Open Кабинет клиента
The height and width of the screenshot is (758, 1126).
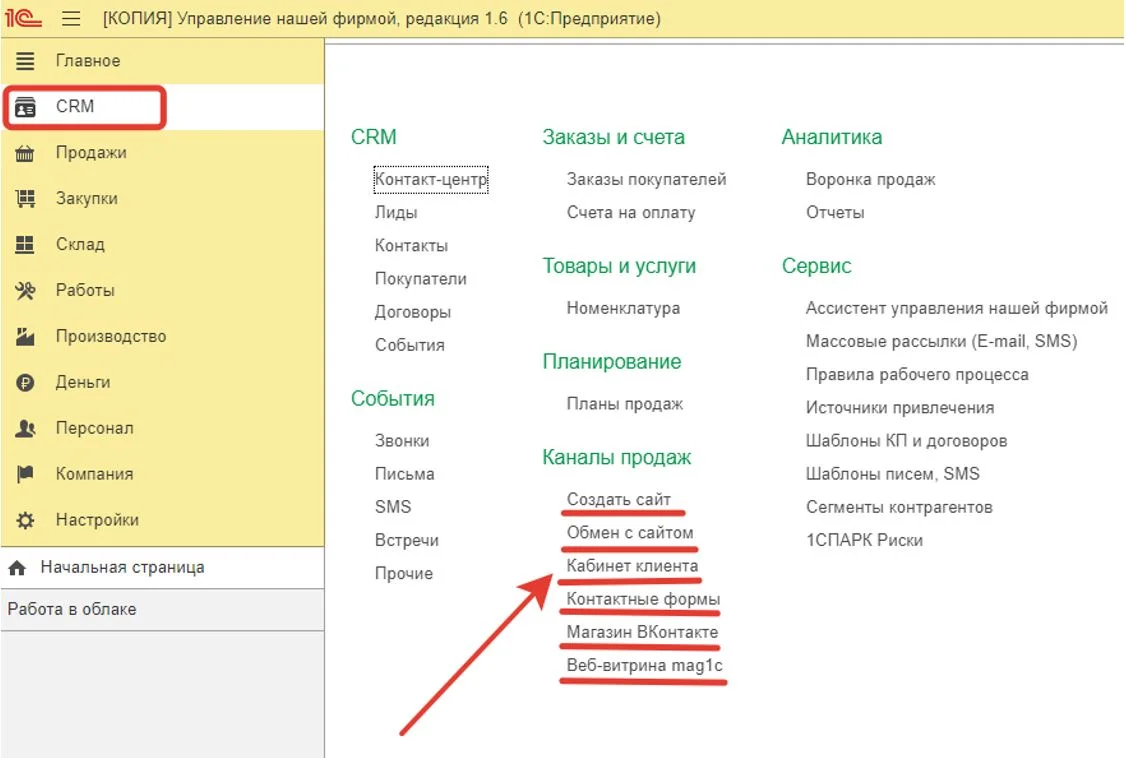(x=632, y=566)
